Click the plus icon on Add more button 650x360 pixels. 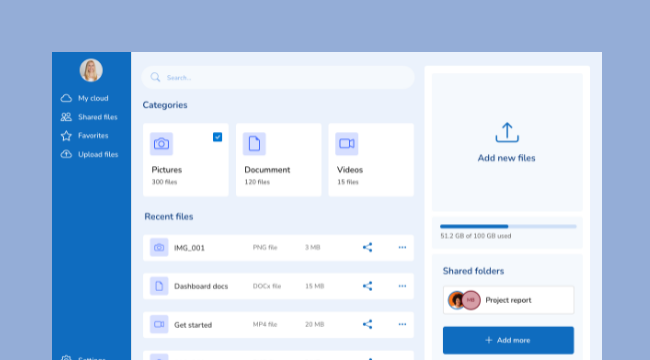489,340
